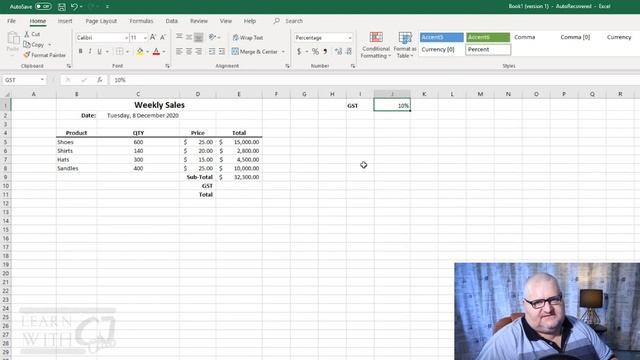Click the Top Align icon

point(179,37)
